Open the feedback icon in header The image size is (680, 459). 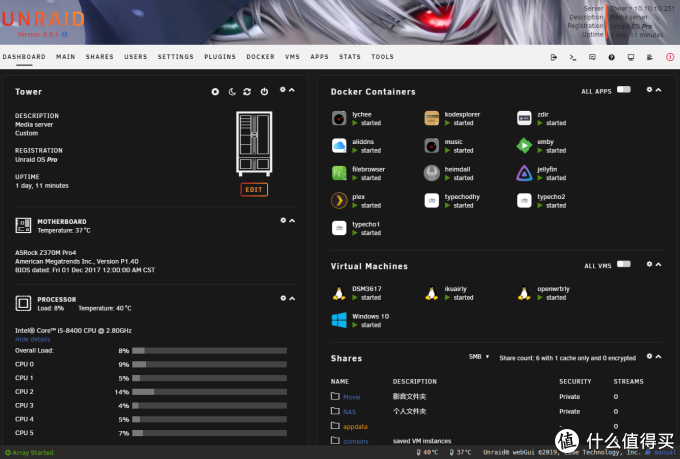pyautogui.click(x=592, y=57)
